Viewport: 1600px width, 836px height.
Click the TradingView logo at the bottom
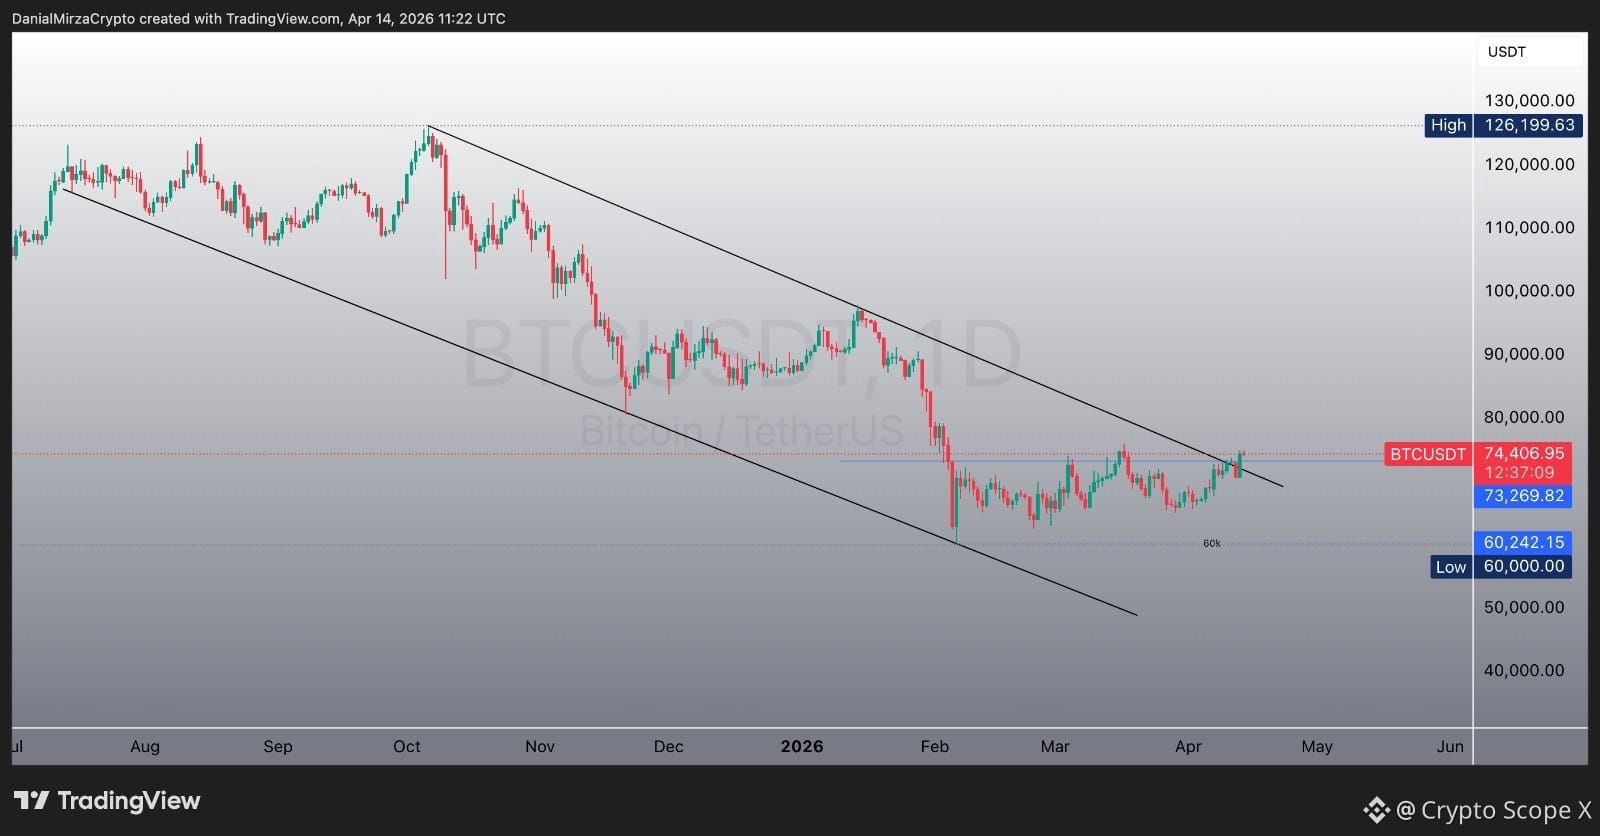[107, 801]
